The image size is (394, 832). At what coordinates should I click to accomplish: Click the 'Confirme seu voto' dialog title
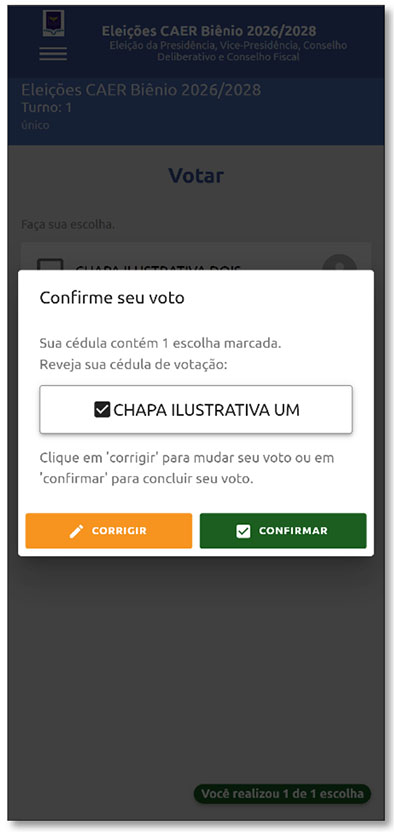pos(112,298)
